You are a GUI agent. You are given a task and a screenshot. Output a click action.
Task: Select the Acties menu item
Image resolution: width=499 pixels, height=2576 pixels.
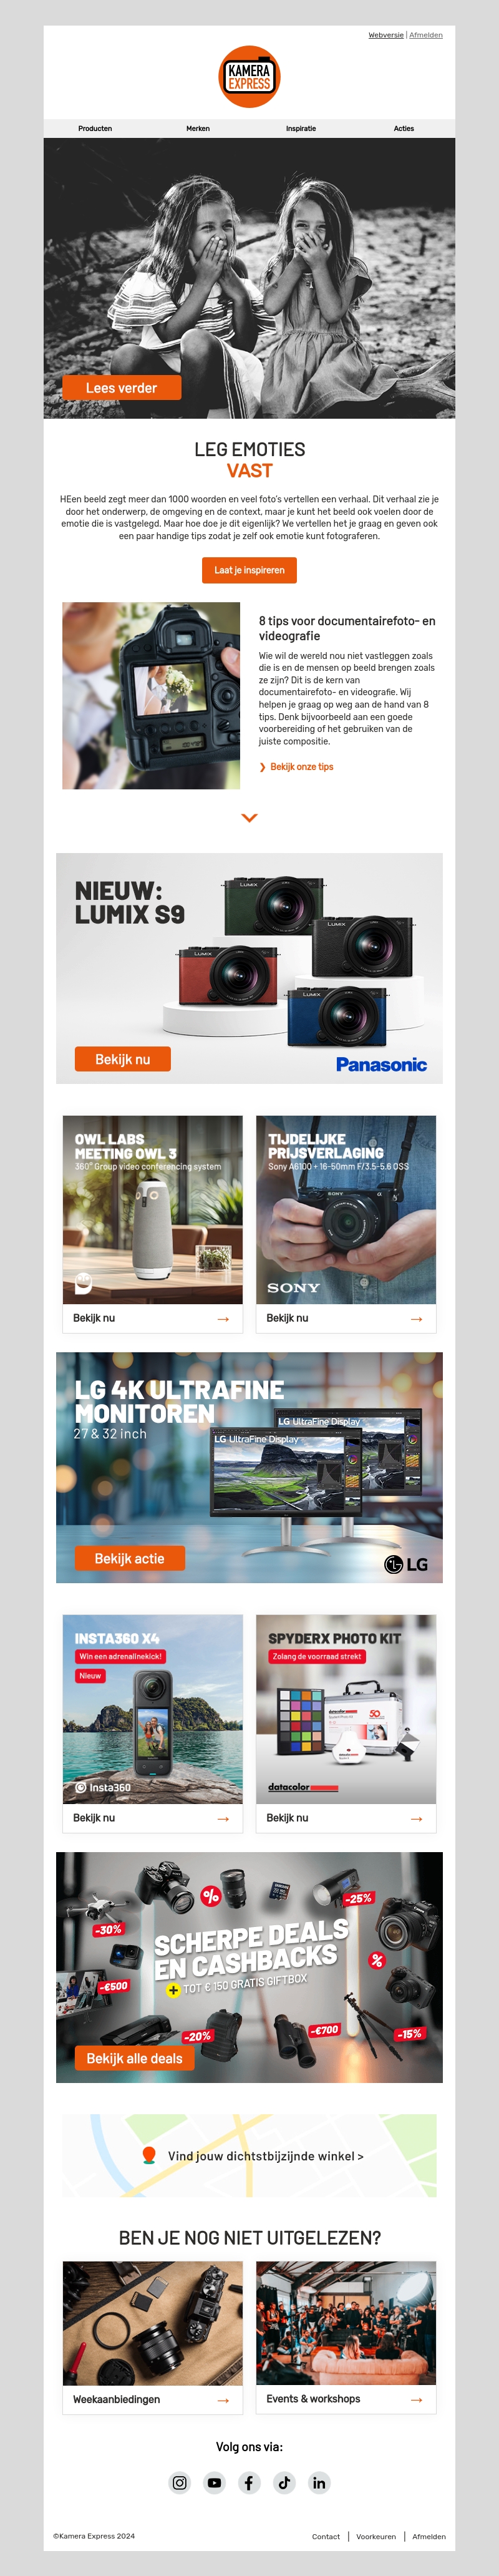(x=404, y=128)
